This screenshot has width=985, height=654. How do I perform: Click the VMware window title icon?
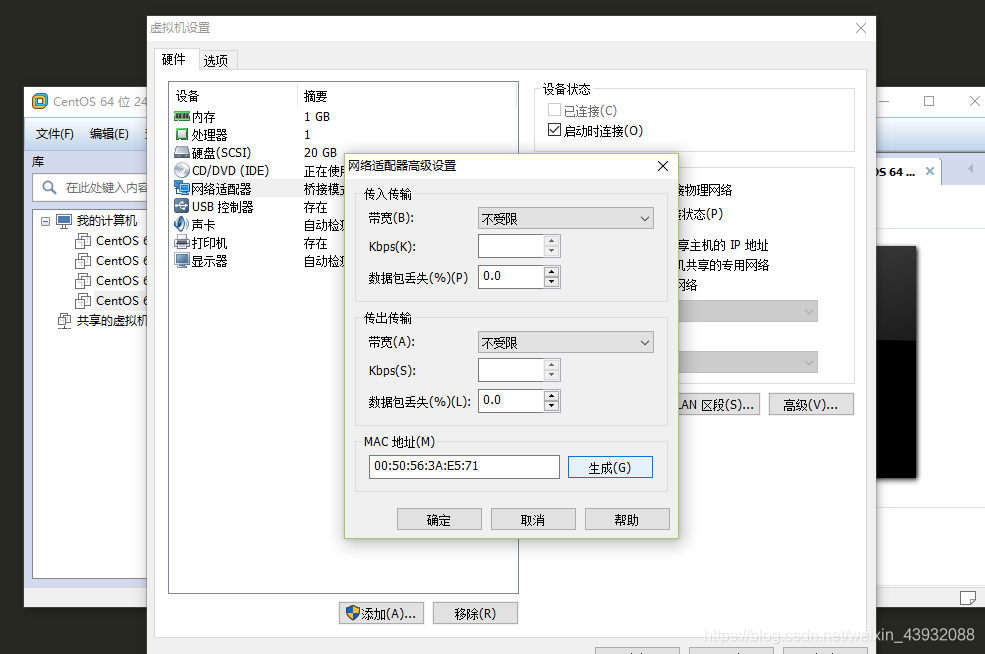click(40, 101)
